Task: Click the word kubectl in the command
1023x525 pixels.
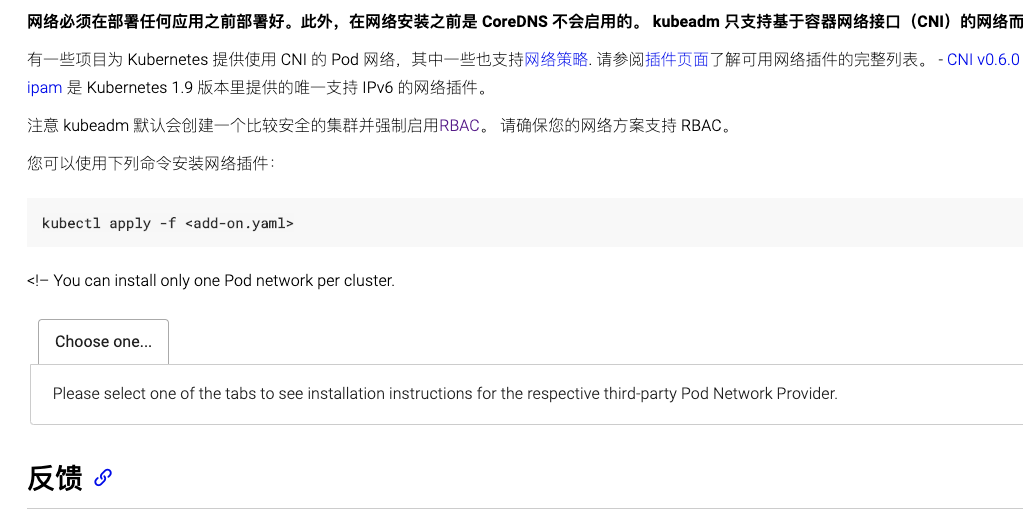Action: pyautogui.click(x=71, y=223)
